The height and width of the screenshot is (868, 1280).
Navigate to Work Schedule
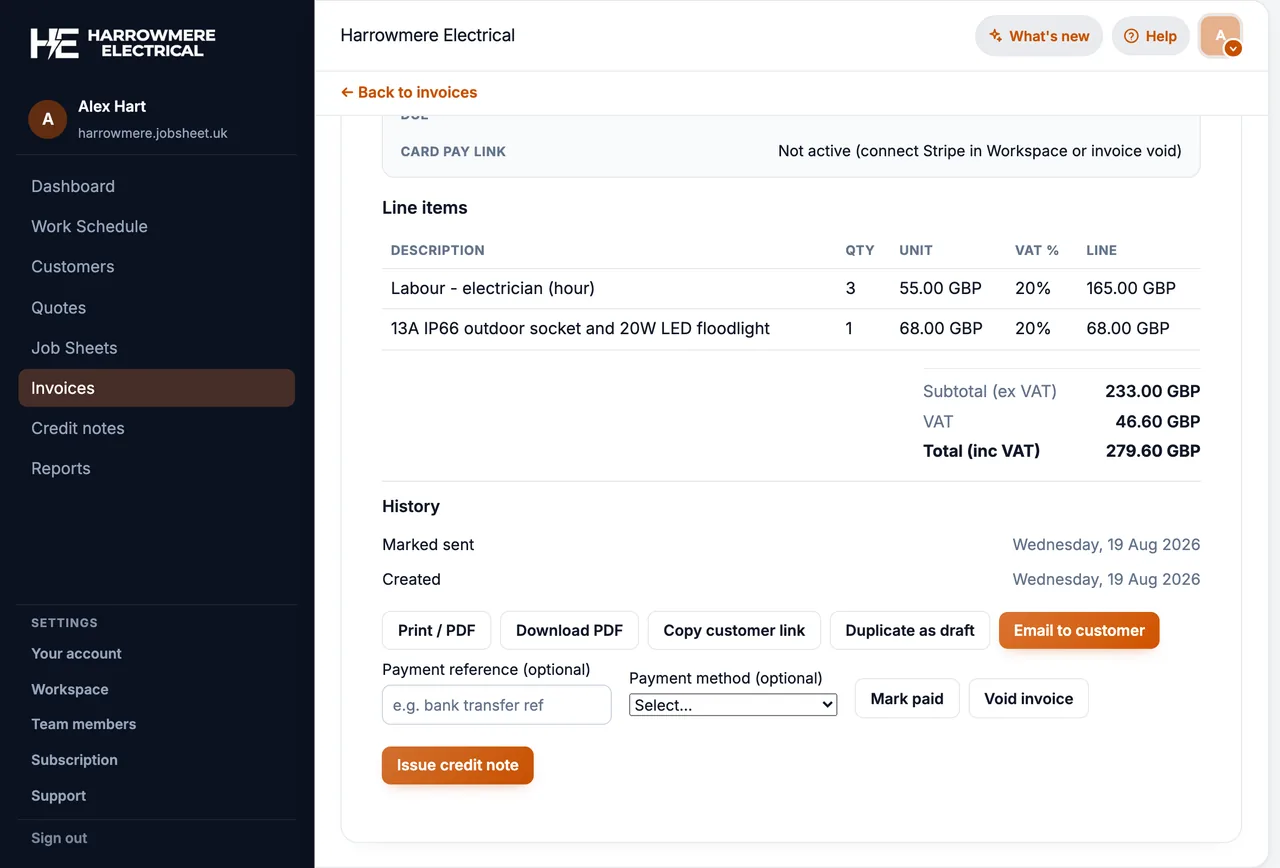tap(89, 226)
